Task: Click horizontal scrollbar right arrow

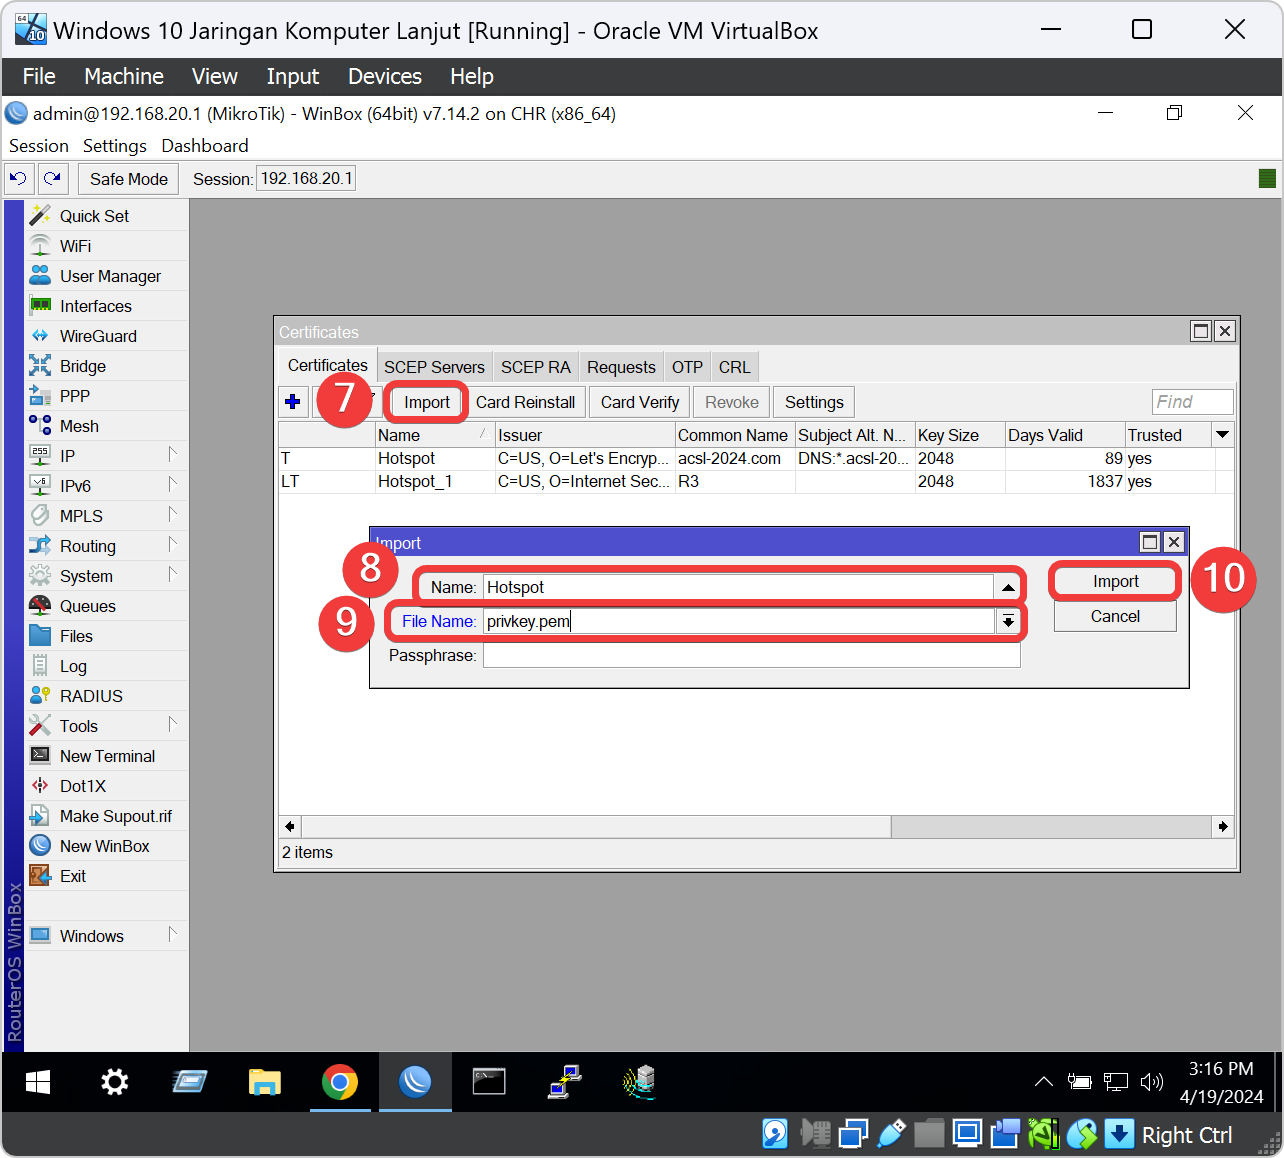Action: pos(1222,826)
